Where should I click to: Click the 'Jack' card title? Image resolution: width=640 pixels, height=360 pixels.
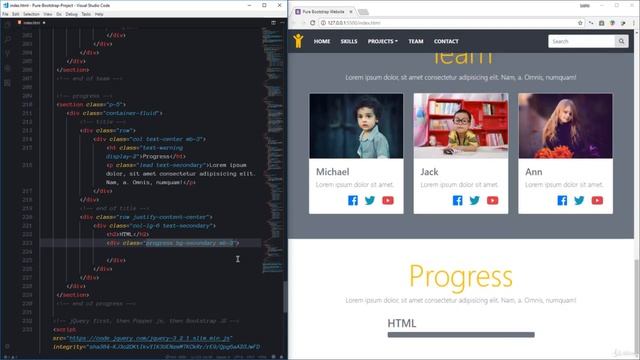click(429, 172)
